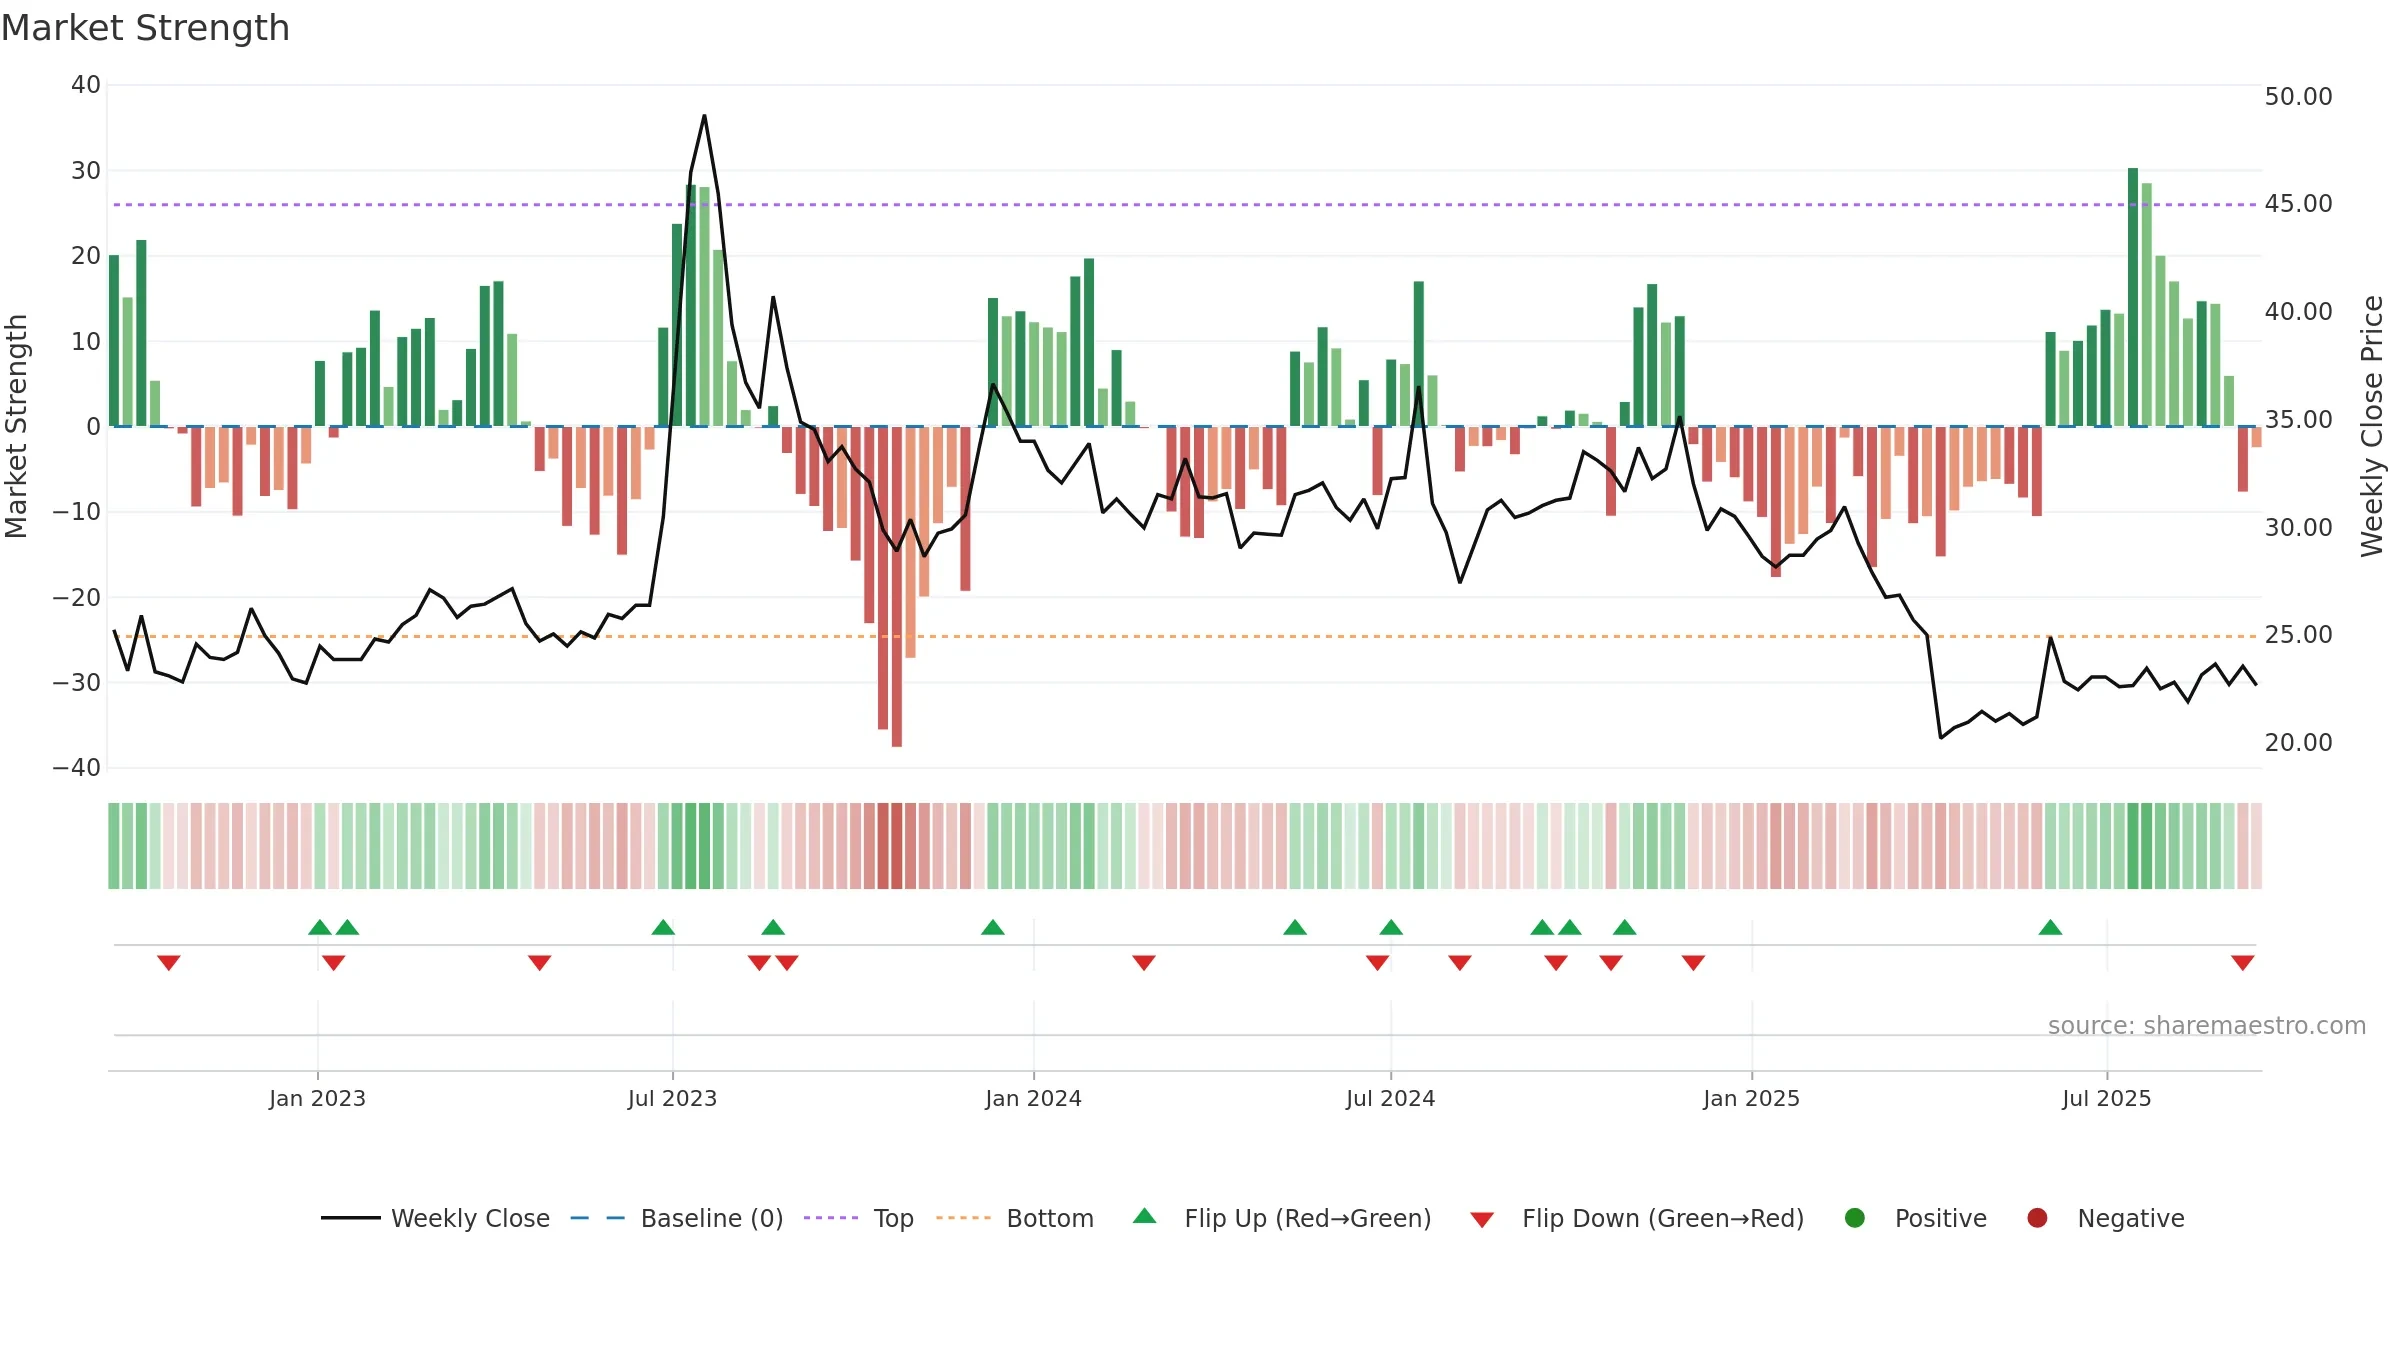Click the Flip Down (Green→Red) legend label

tap(1663, 1218)
